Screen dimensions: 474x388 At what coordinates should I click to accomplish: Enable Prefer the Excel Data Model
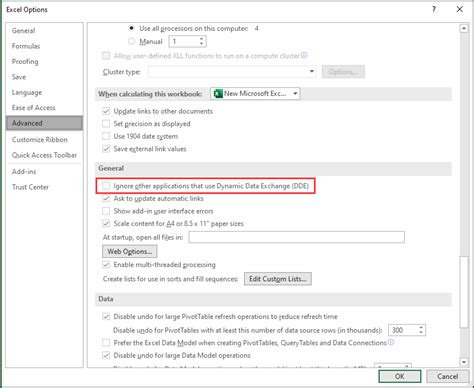click(x=106, y=343)
